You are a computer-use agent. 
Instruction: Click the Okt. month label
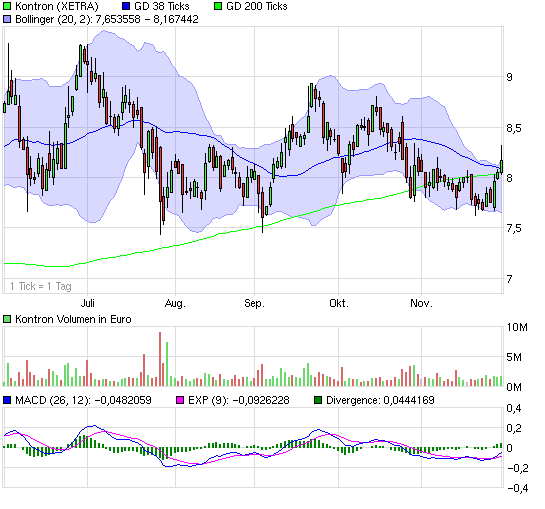click(339, 303)
